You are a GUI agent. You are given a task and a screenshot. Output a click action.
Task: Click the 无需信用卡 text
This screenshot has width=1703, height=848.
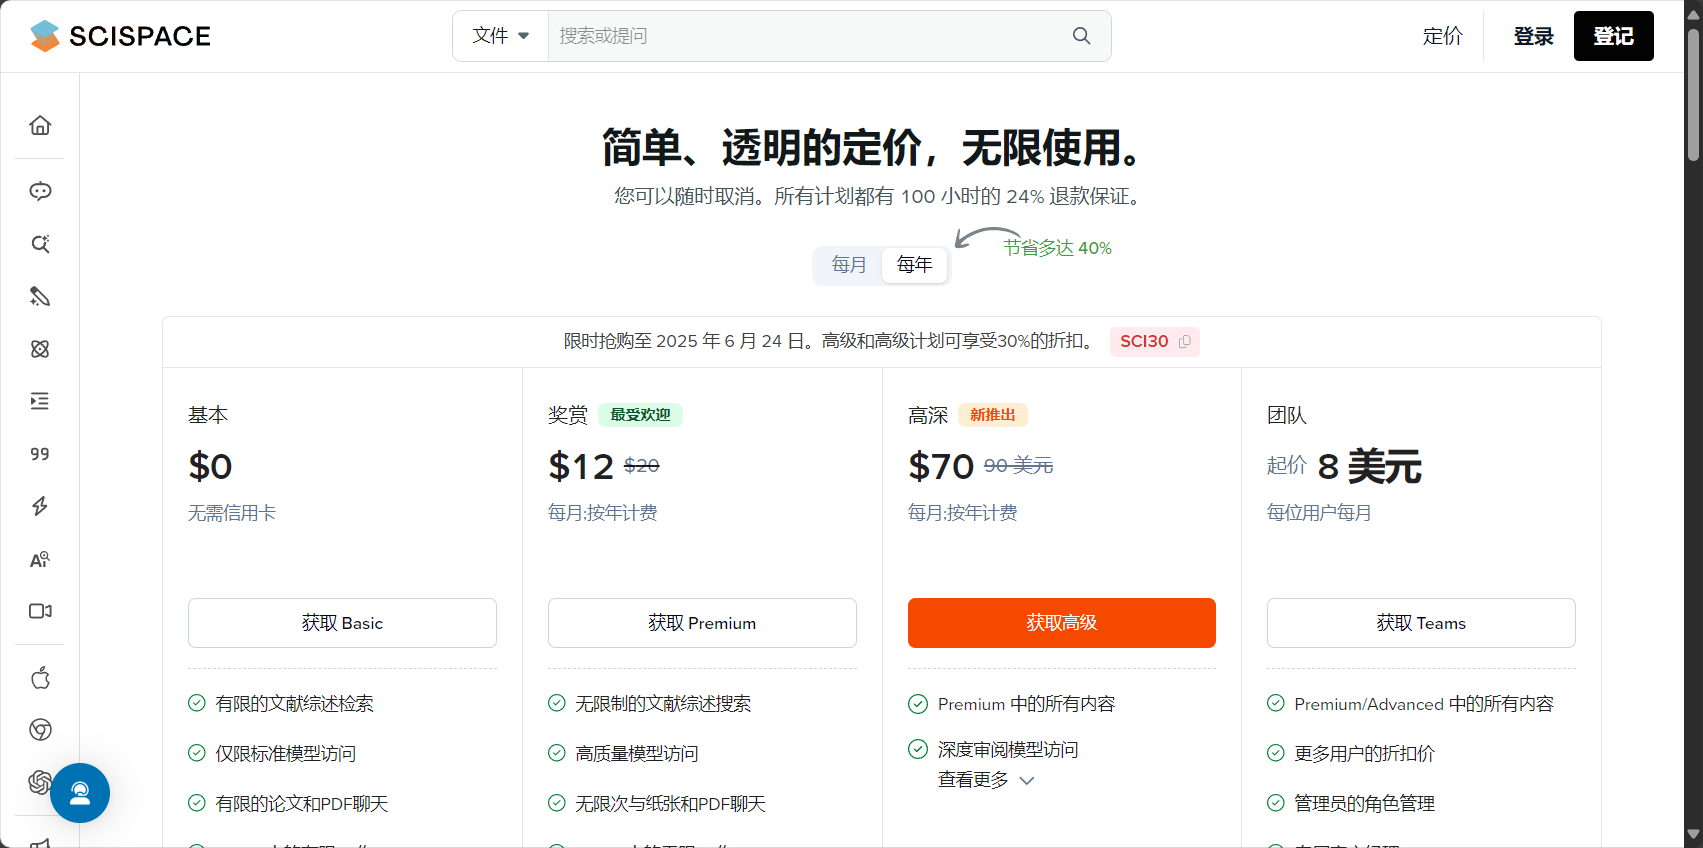[232, 513]
